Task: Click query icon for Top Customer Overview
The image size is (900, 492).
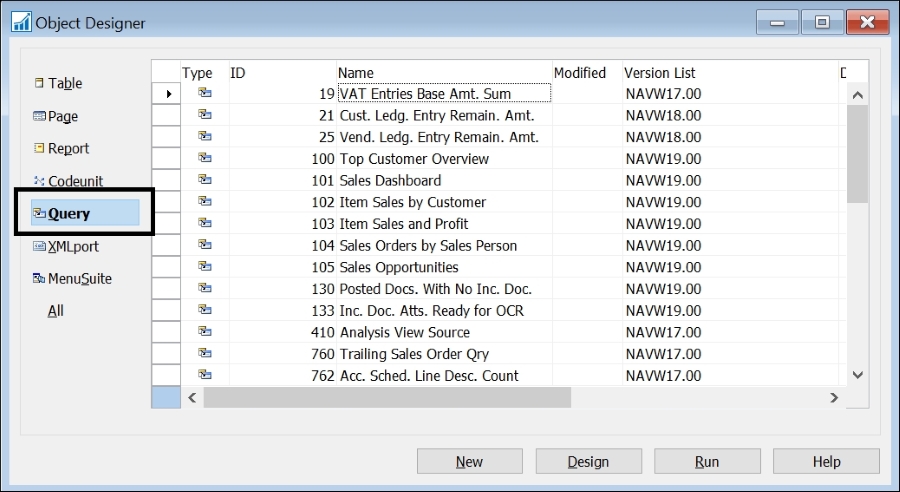Action: pos(205,158)
